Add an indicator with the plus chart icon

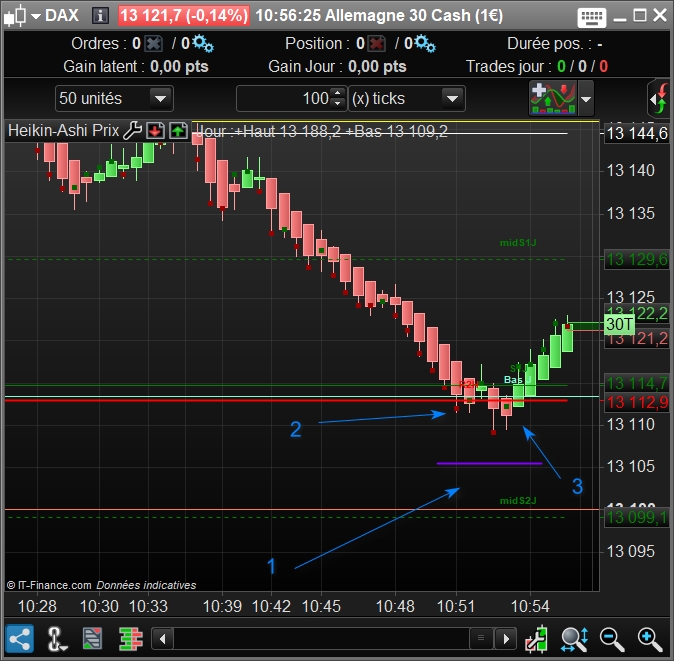(x=553, y=98)
